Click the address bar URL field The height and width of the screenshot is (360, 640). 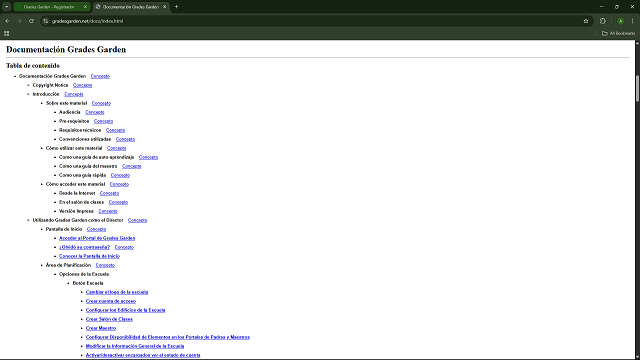314,21
